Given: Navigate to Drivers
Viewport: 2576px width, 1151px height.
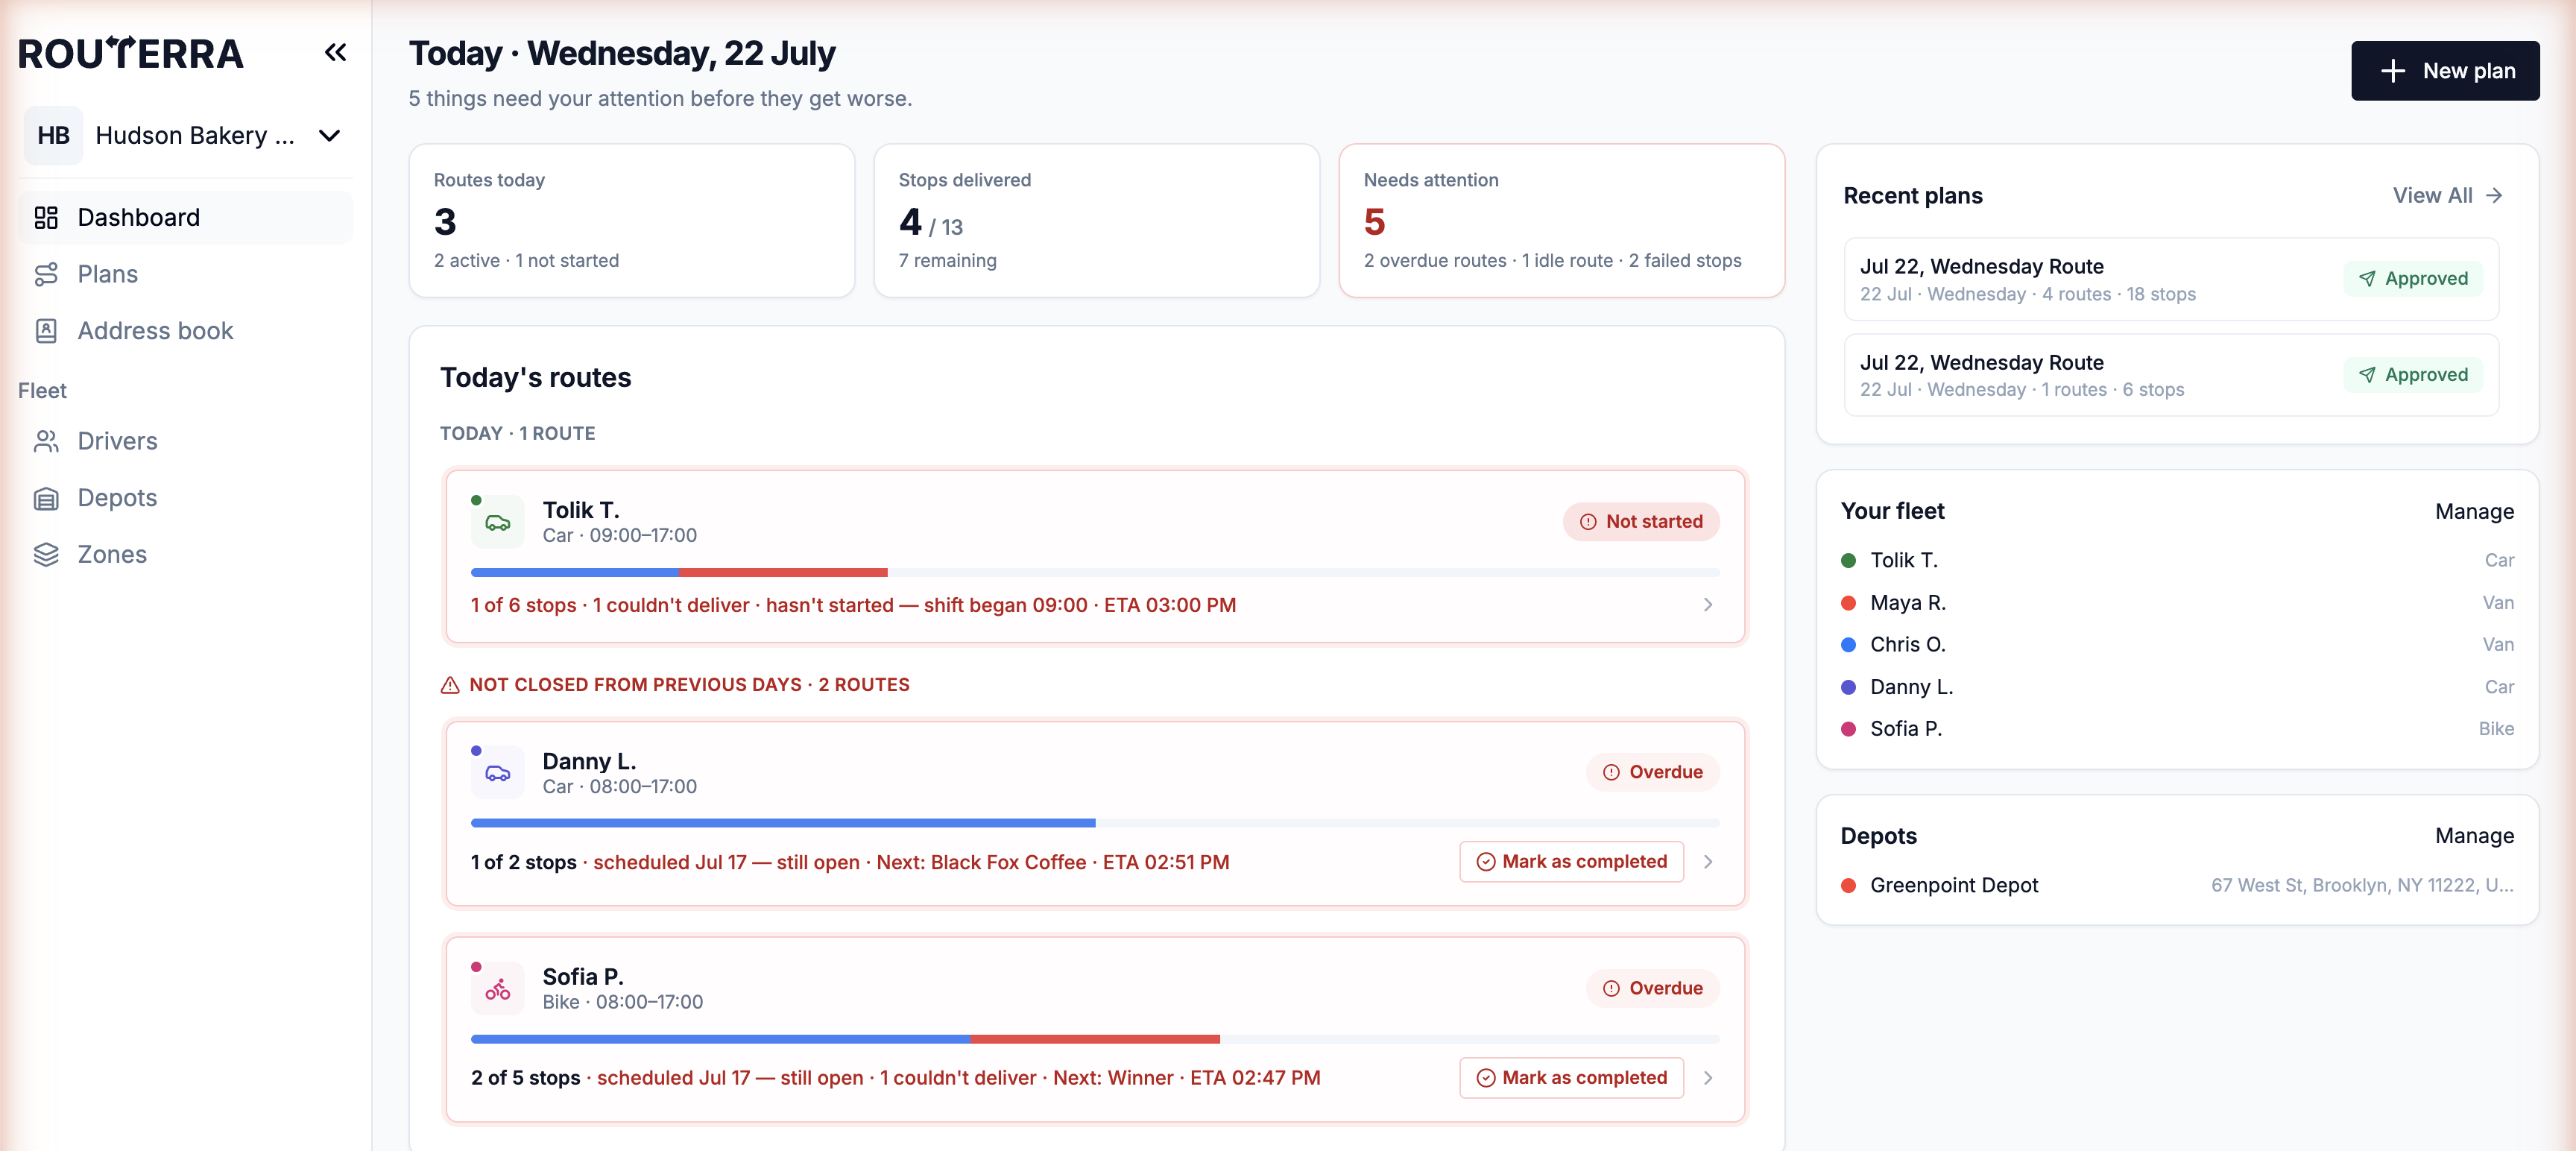Looking at the screenshot, I should 185,441.
